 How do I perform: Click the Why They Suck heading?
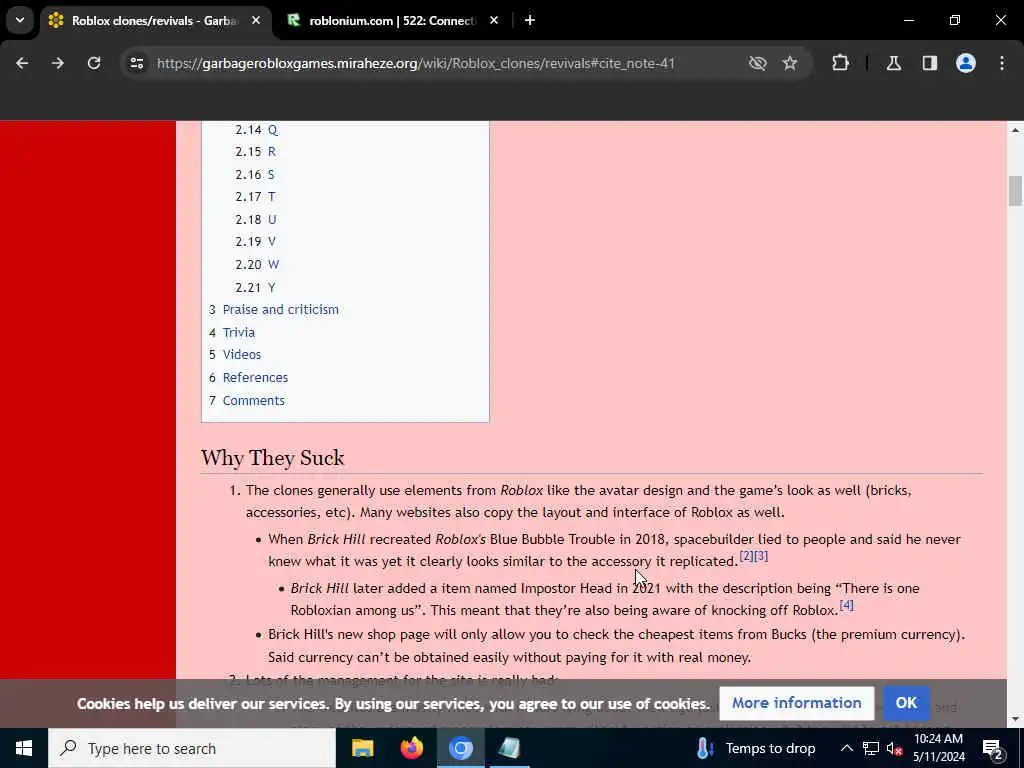(272, 458)
